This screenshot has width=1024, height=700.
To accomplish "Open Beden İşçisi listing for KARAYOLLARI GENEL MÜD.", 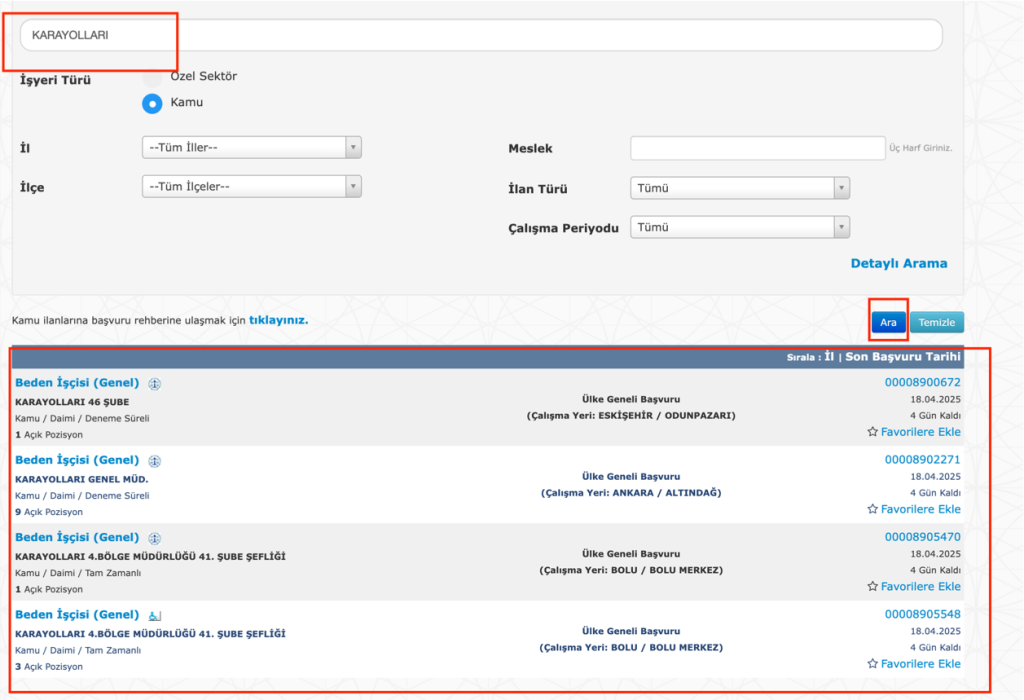I will (x=77, y=460).
